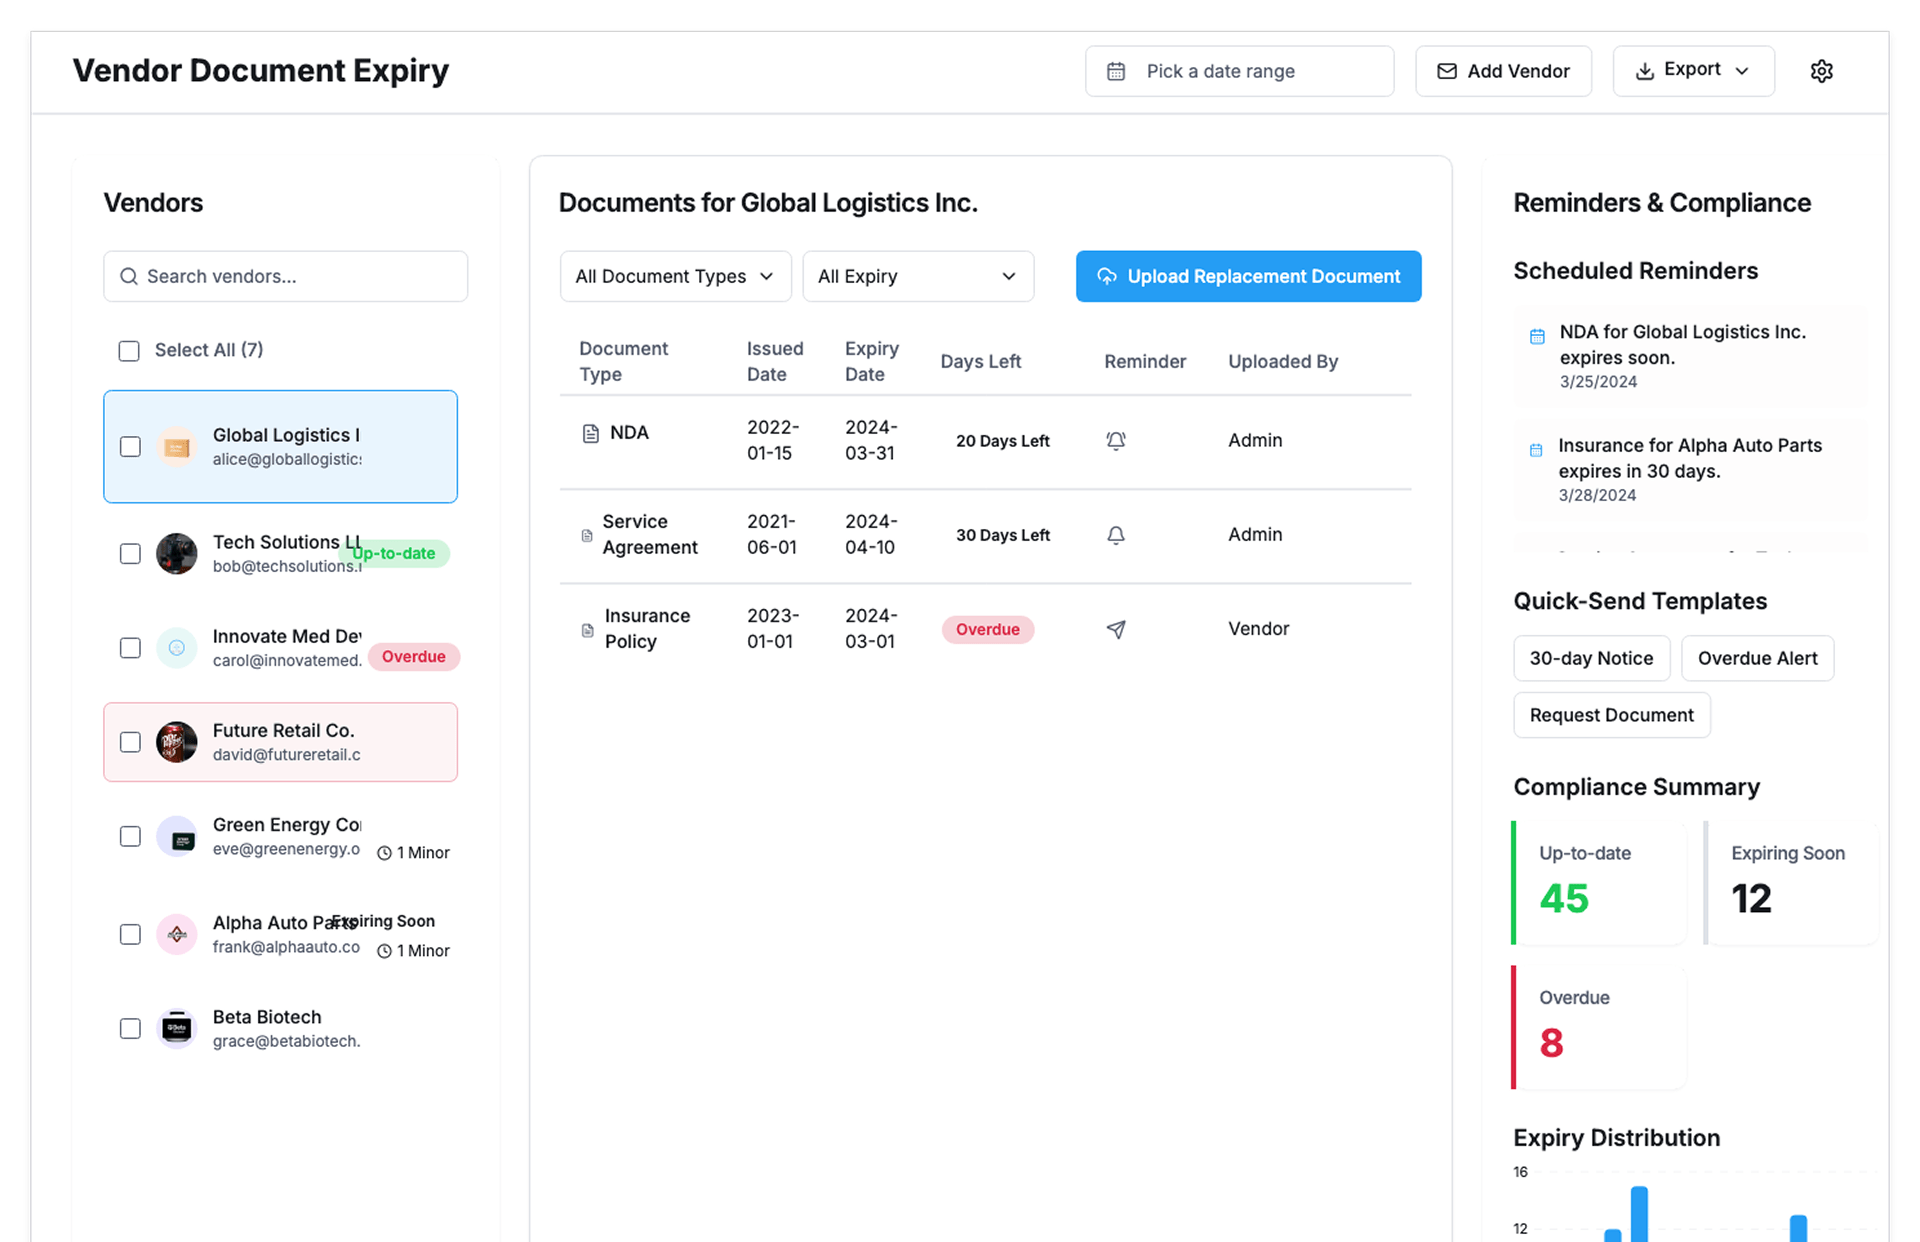Tick the Green Energy vendor checkbox

coord(130,836)
